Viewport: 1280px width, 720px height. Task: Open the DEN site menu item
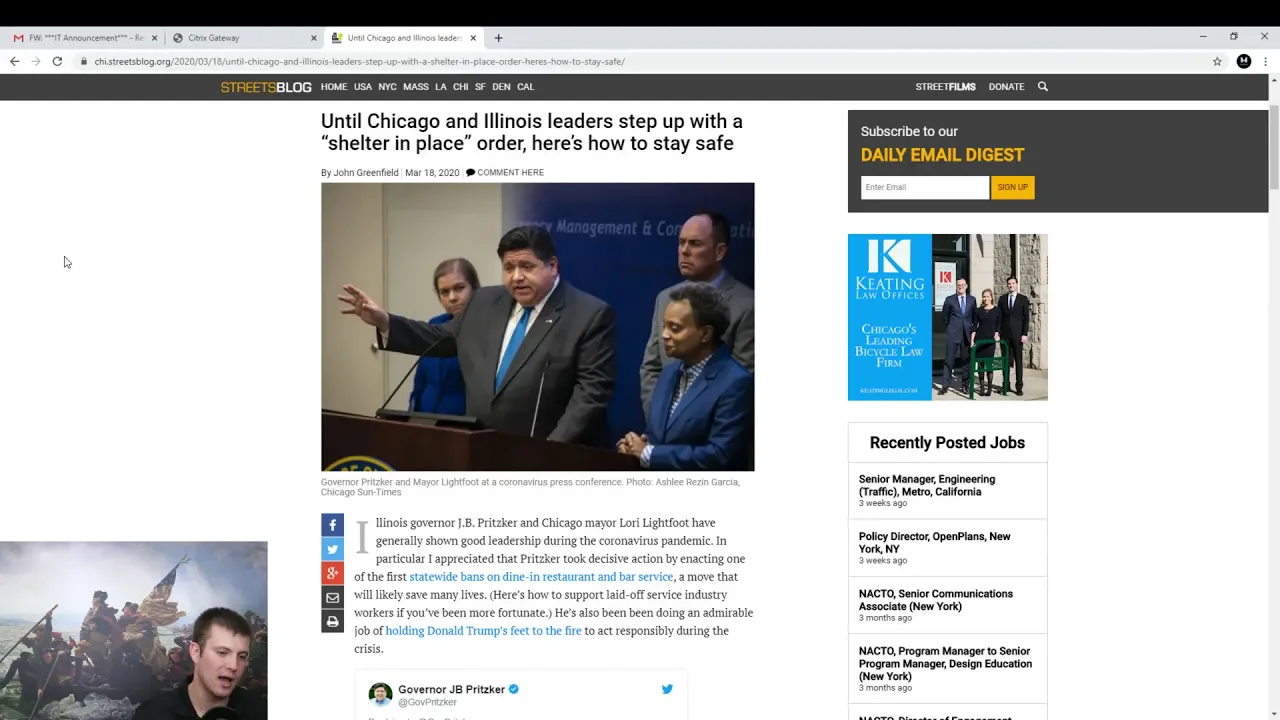[x=501, y=87]
